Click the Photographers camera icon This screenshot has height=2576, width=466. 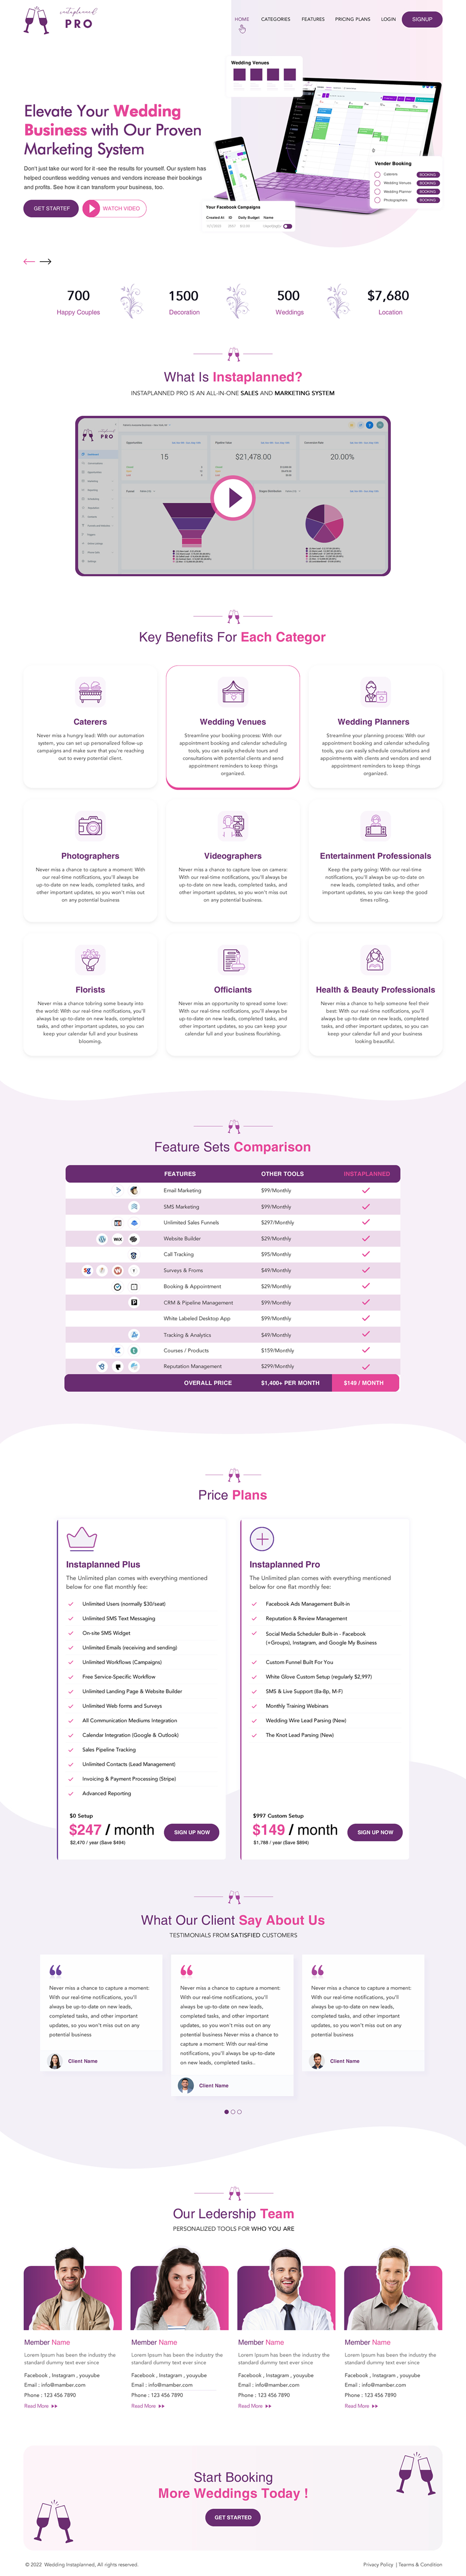point(90,825)
